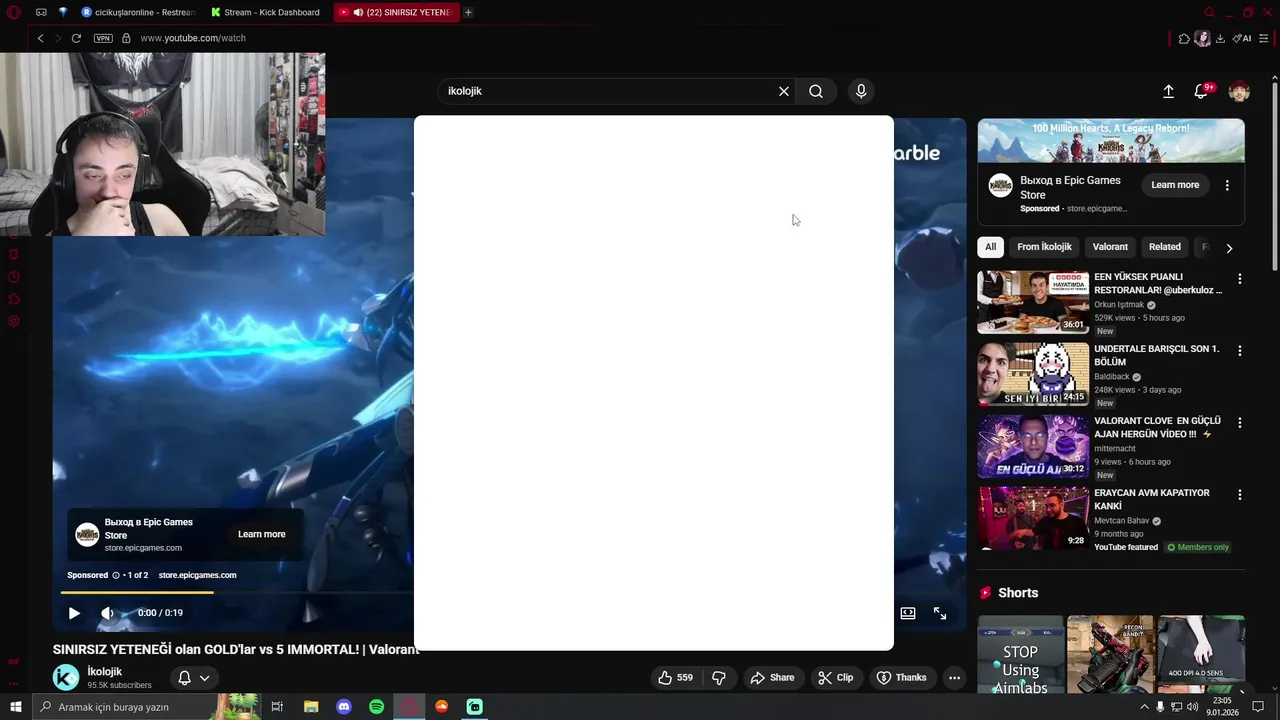Screen dimensions: 1280x720
Task: Open options for UNDERTALE BARIŞÇIL video
Action: click(x=1240, y=351)
